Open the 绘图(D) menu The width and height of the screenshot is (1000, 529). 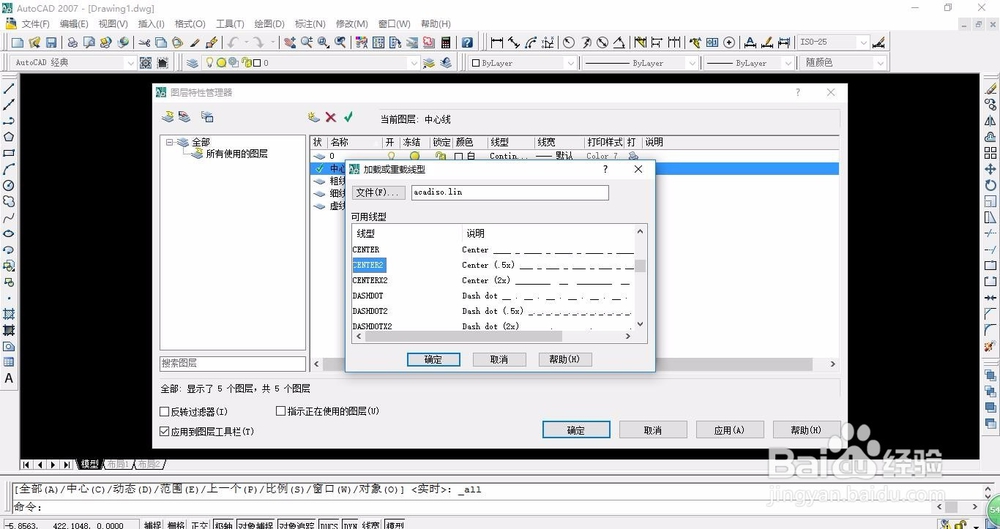[x=269, y=24]
